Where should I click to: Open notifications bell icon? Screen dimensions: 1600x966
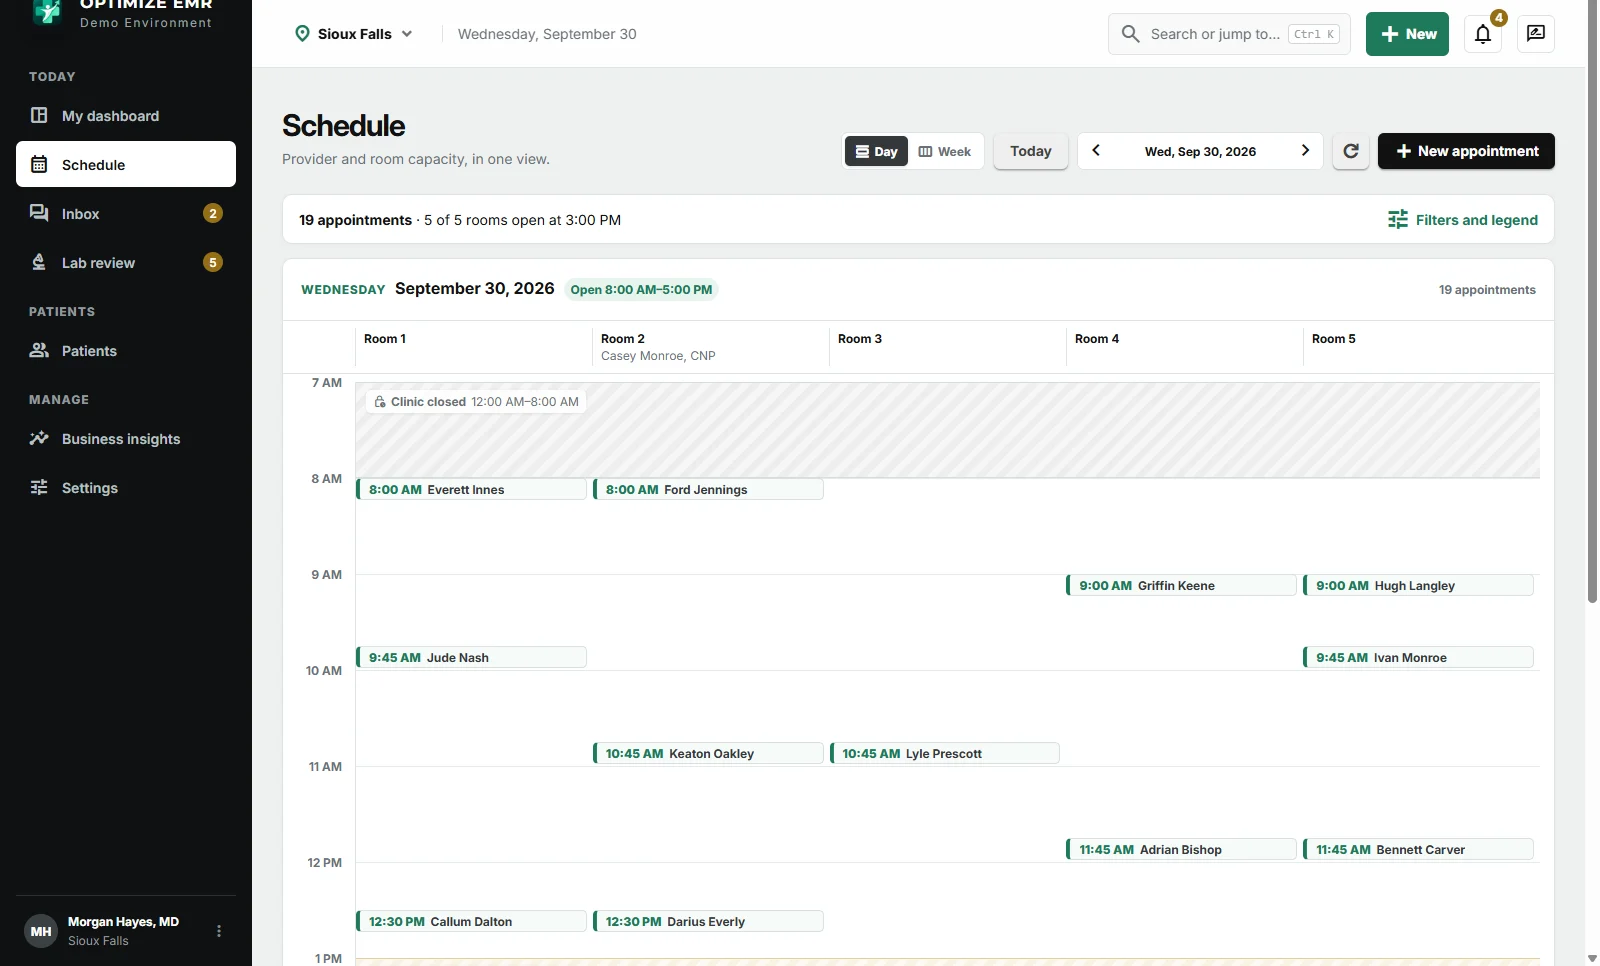click(x=1483, y=34)
